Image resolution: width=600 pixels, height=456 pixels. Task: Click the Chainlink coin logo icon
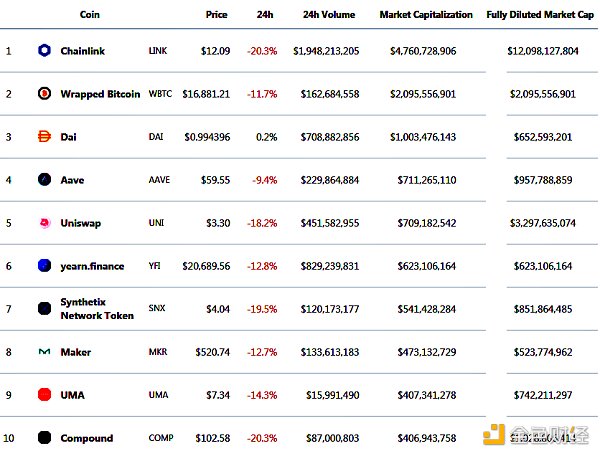pos(44,50)
